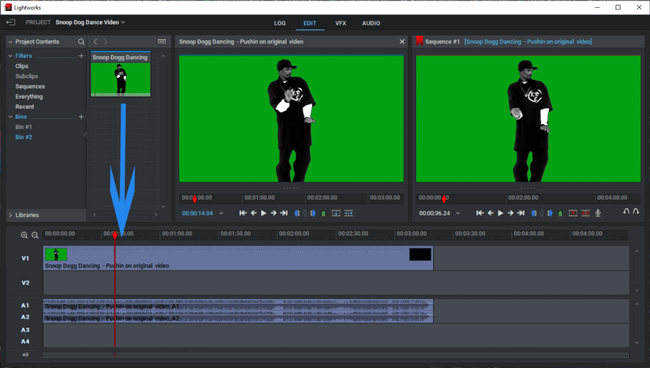Zoom out on the timeline

click(x=35, y=235)
